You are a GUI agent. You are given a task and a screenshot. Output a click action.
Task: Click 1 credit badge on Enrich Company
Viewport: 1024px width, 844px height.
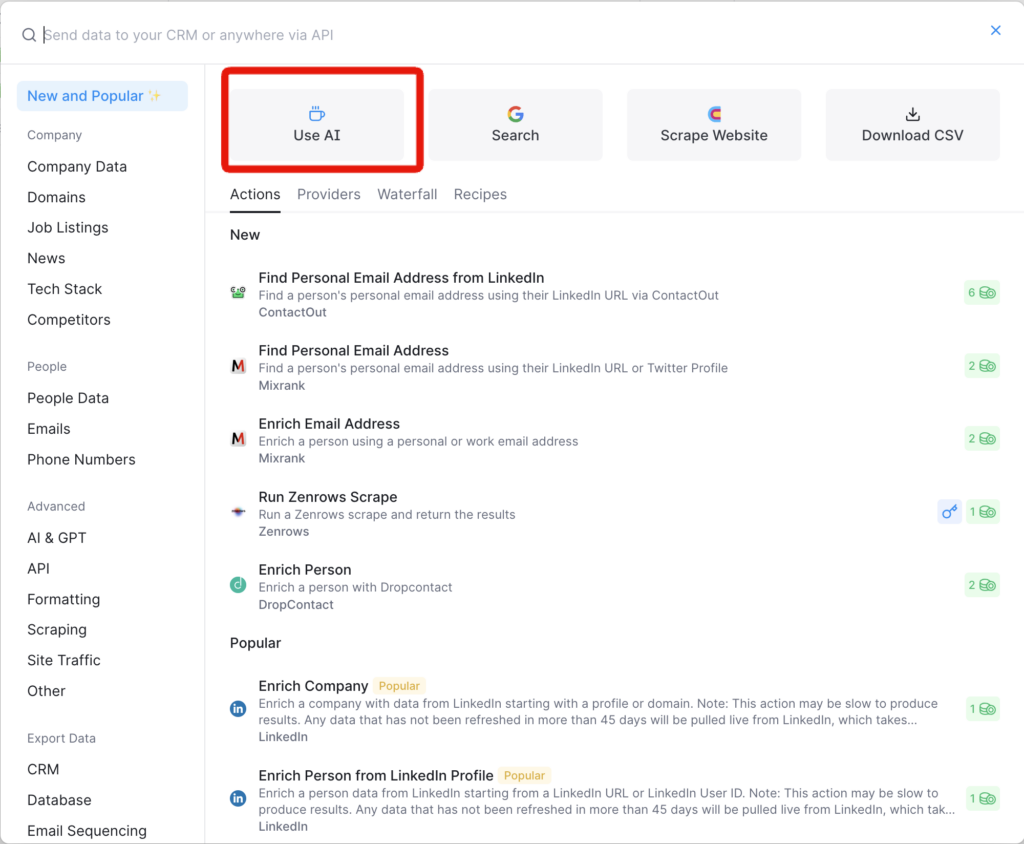click(982, 709)
